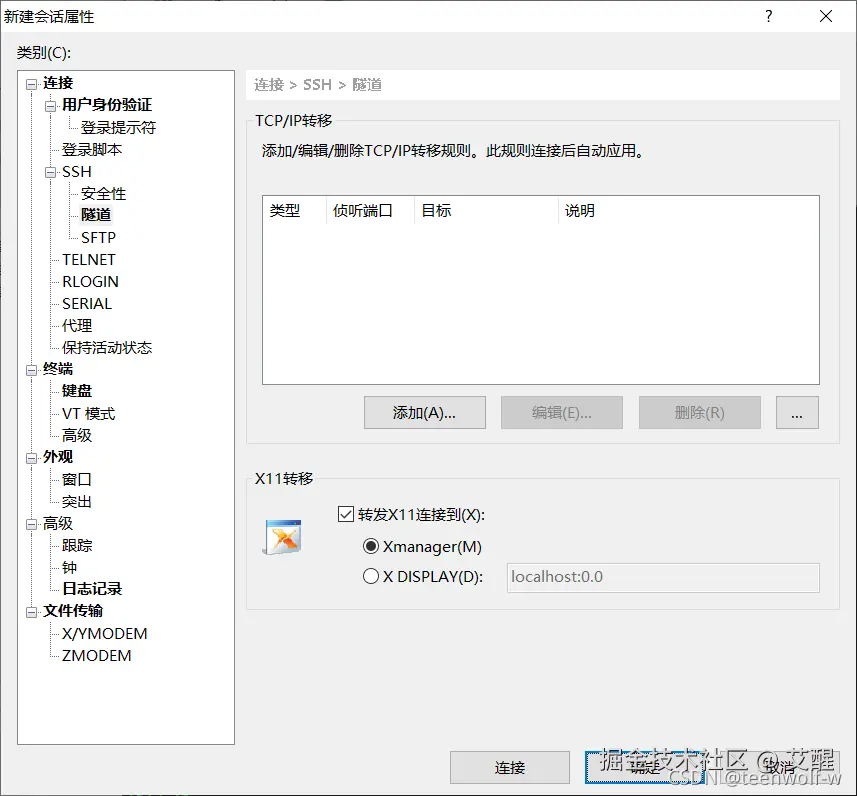This screenshot has width=857, height=796.
Task: Collapse the 连接 tree node
Action: point(31,83)
